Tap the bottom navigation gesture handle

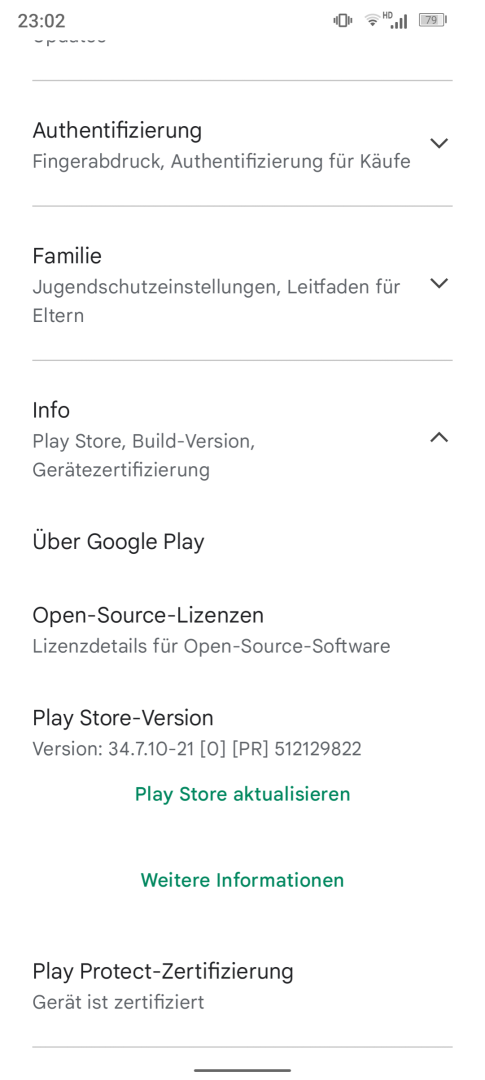click(x=242, y=1070)
